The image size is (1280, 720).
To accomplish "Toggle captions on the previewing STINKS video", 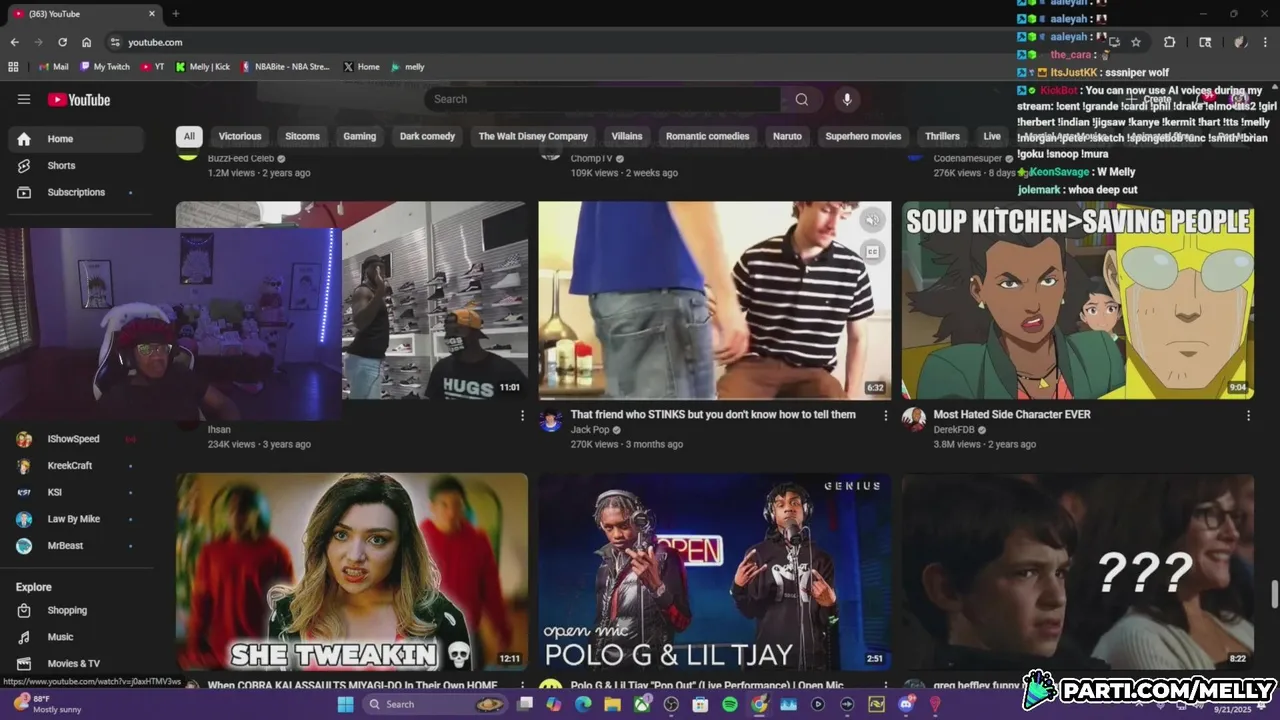I will 872,252.
